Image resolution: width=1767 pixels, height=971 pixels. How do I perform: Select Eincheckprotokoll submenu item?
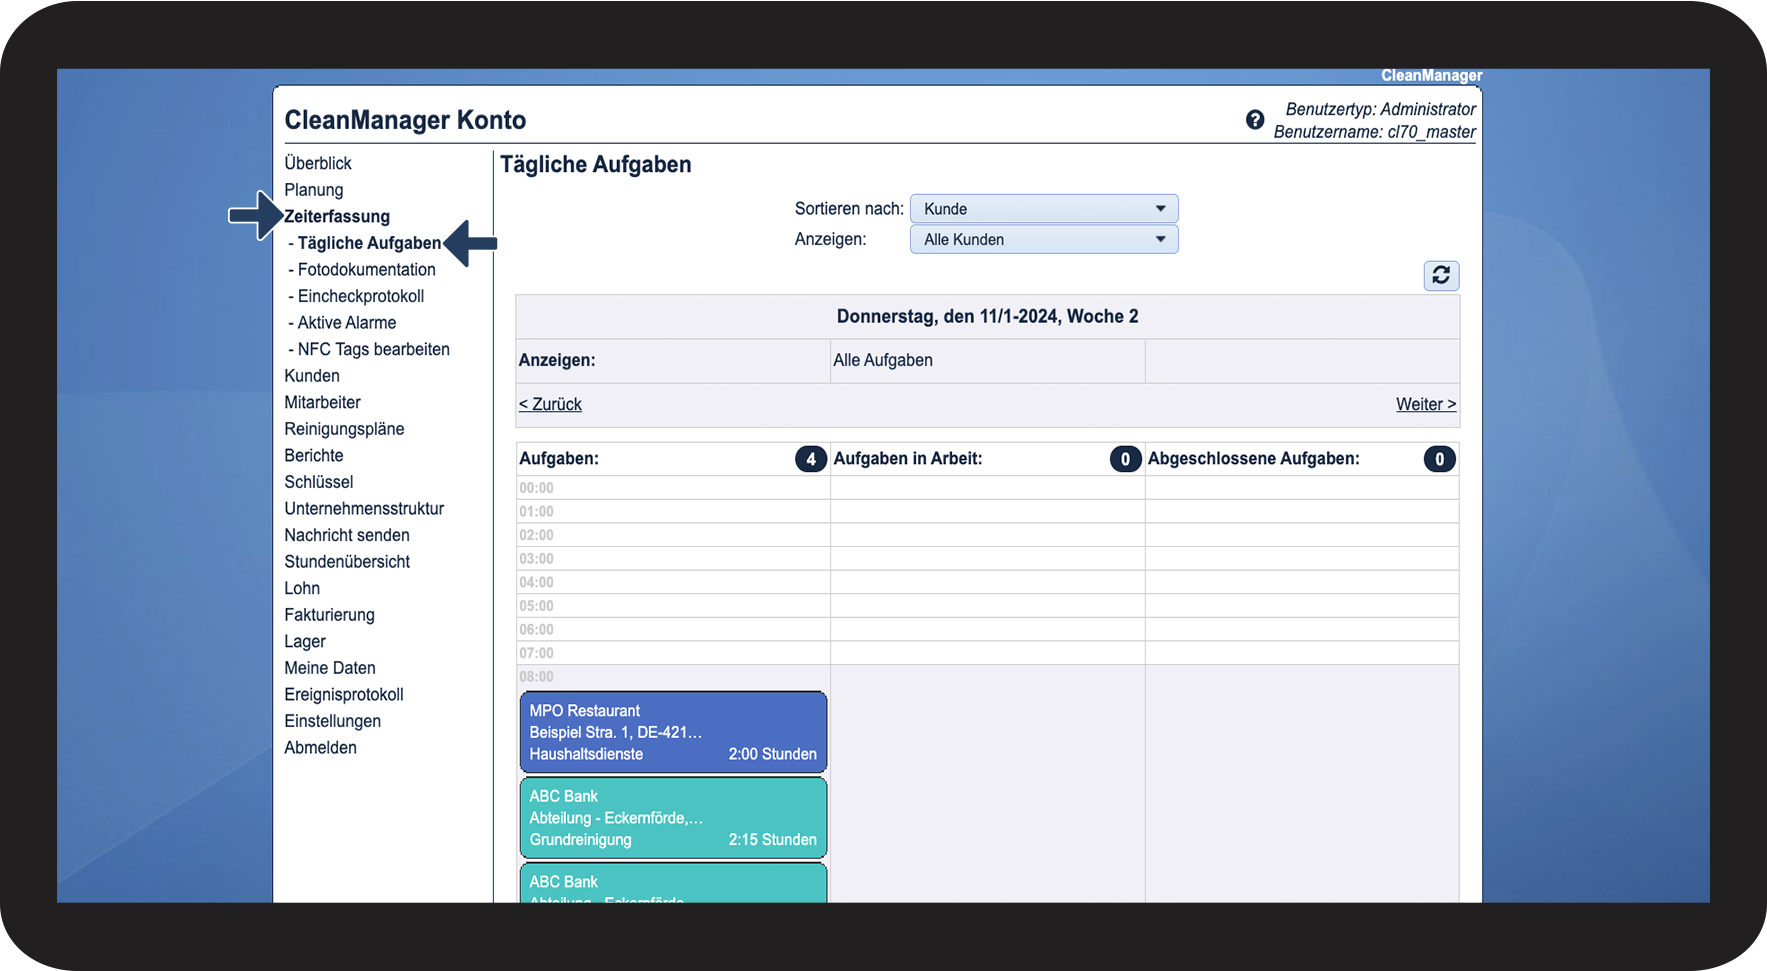[x=360, y=296]
